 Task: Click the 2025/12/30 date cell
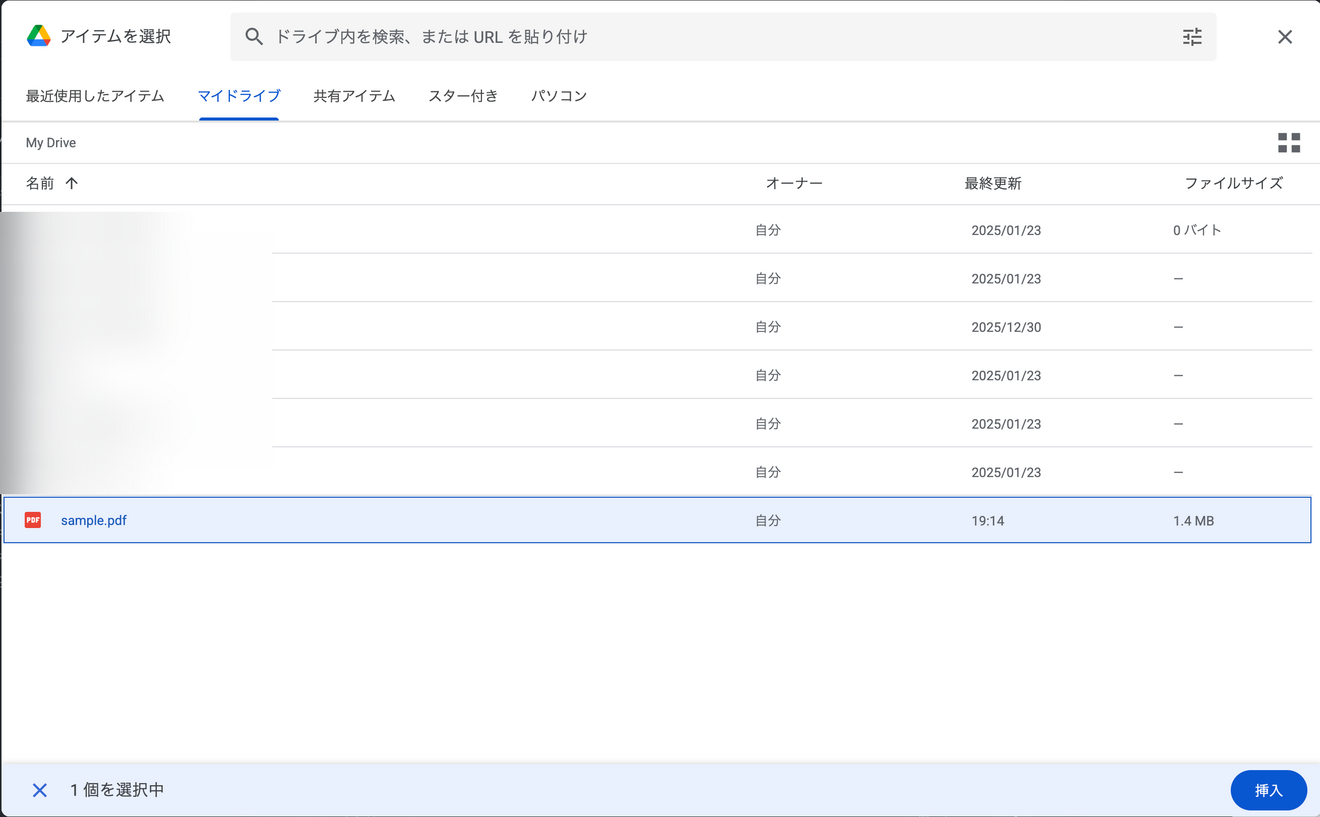click(x=1006, y=327)
